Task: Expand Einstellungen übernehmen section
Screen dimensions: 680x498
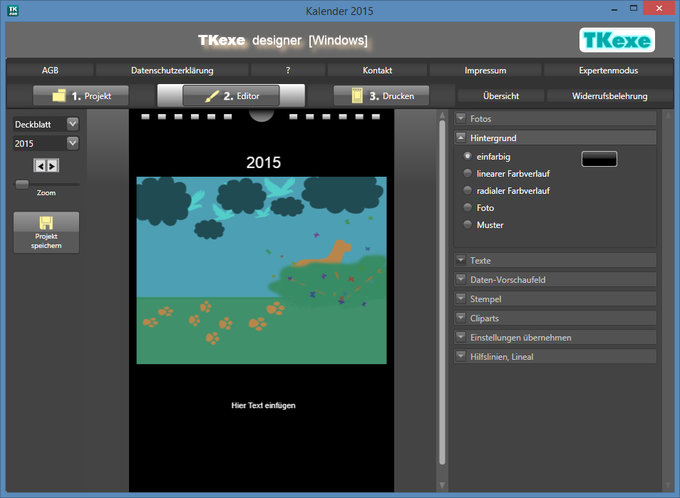Action: click(x=555, y=337)
